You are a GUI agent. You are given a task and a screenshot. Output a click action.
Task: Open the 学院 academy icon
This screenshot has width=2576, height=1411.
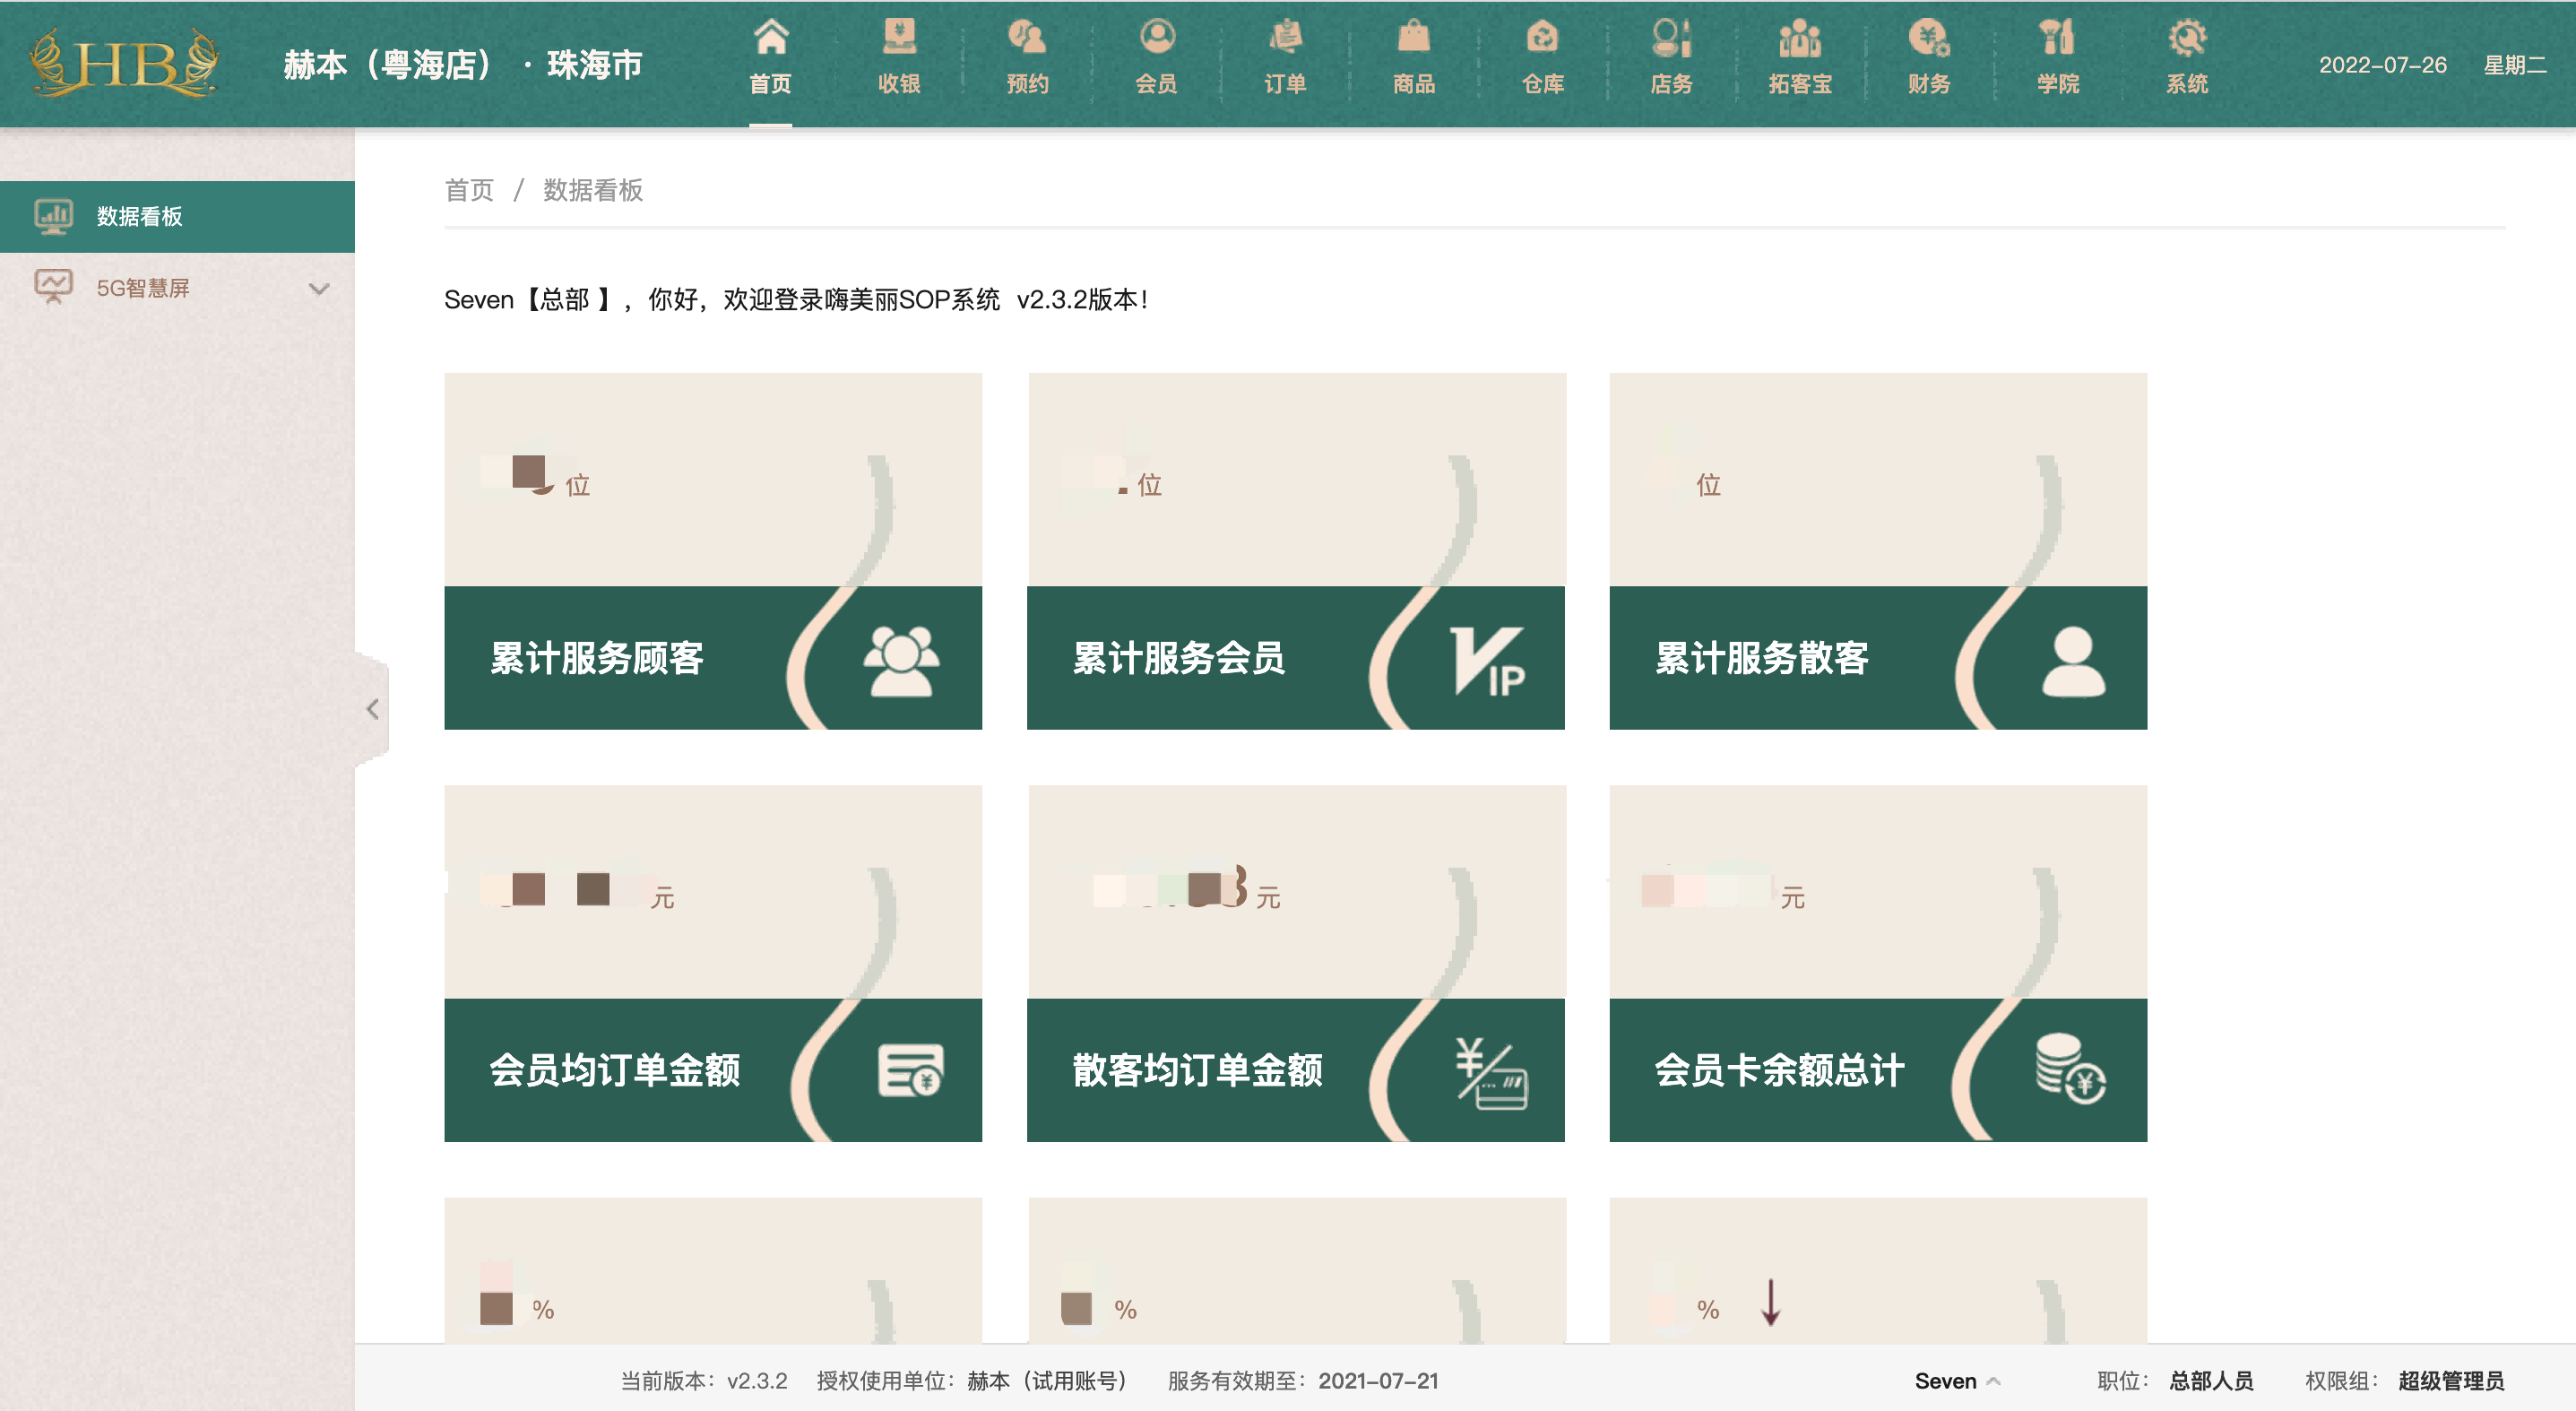(2057, 37)
